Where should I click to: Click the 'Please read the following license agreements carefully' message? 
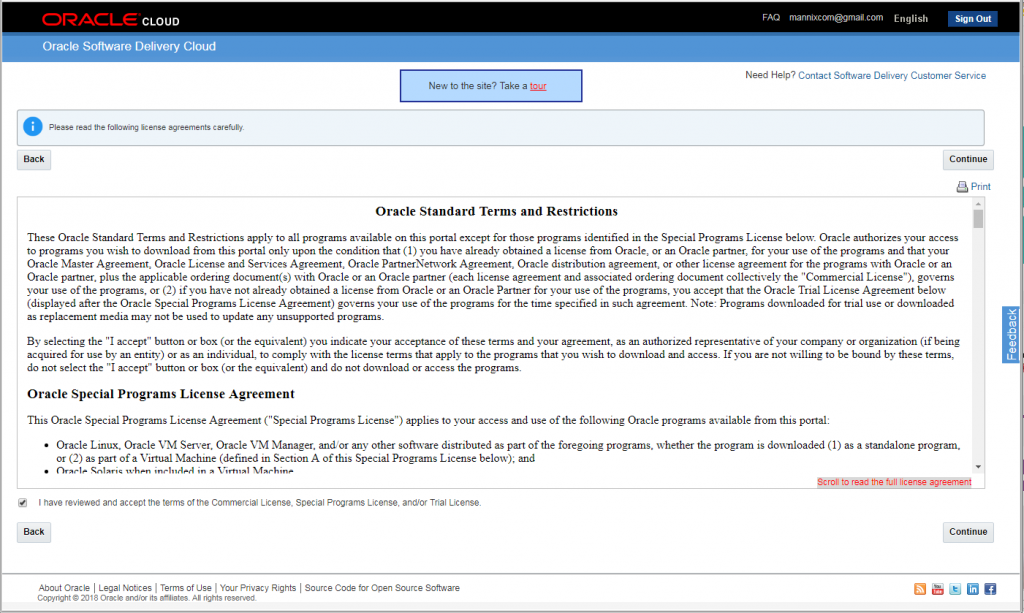(146, 127)
